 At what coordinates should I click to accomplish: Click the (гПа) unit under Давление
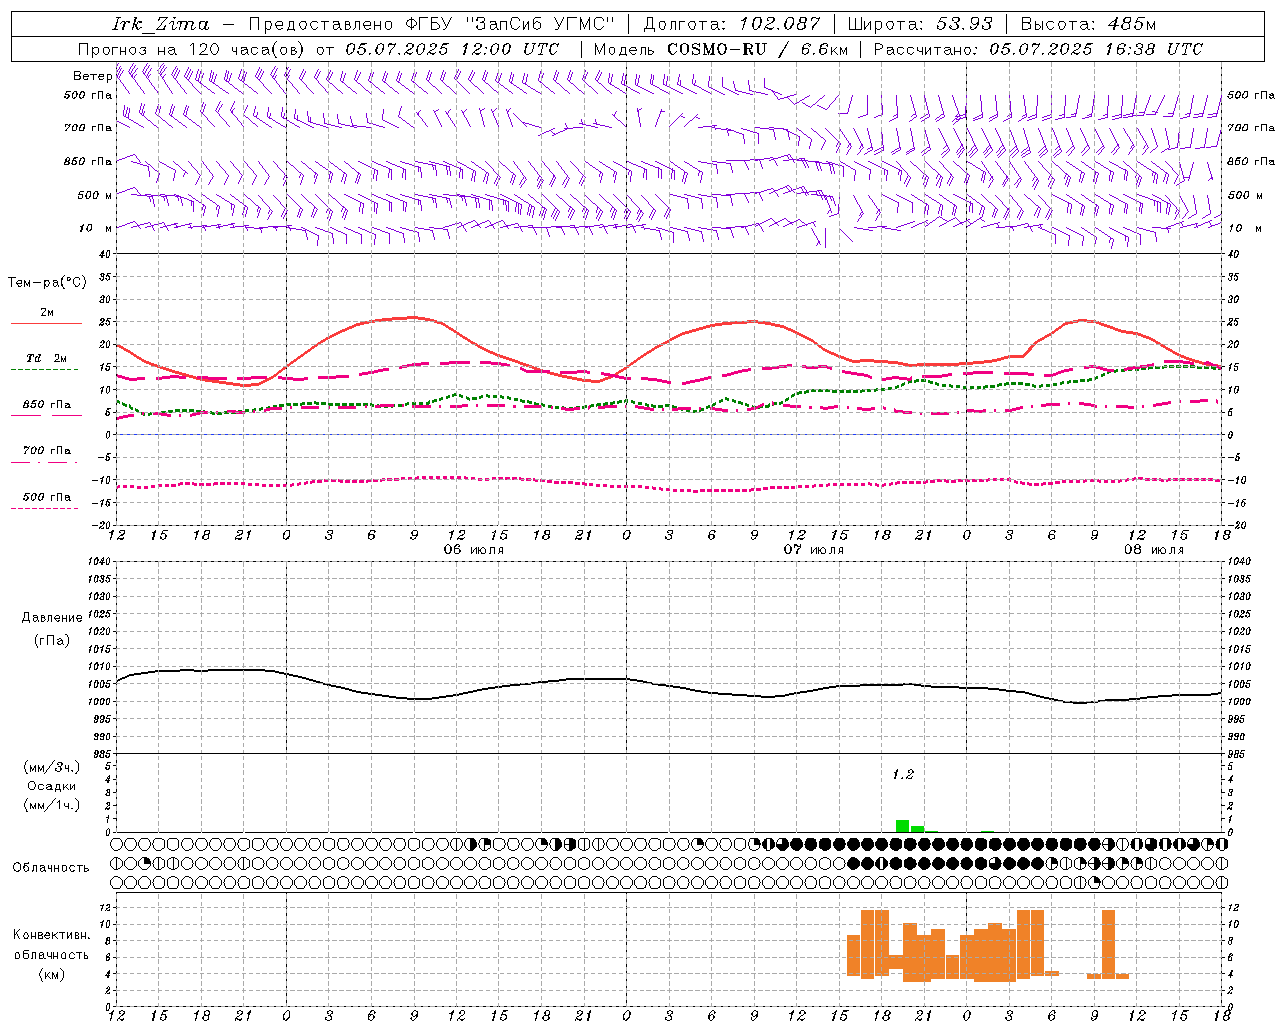click(52, 640)
